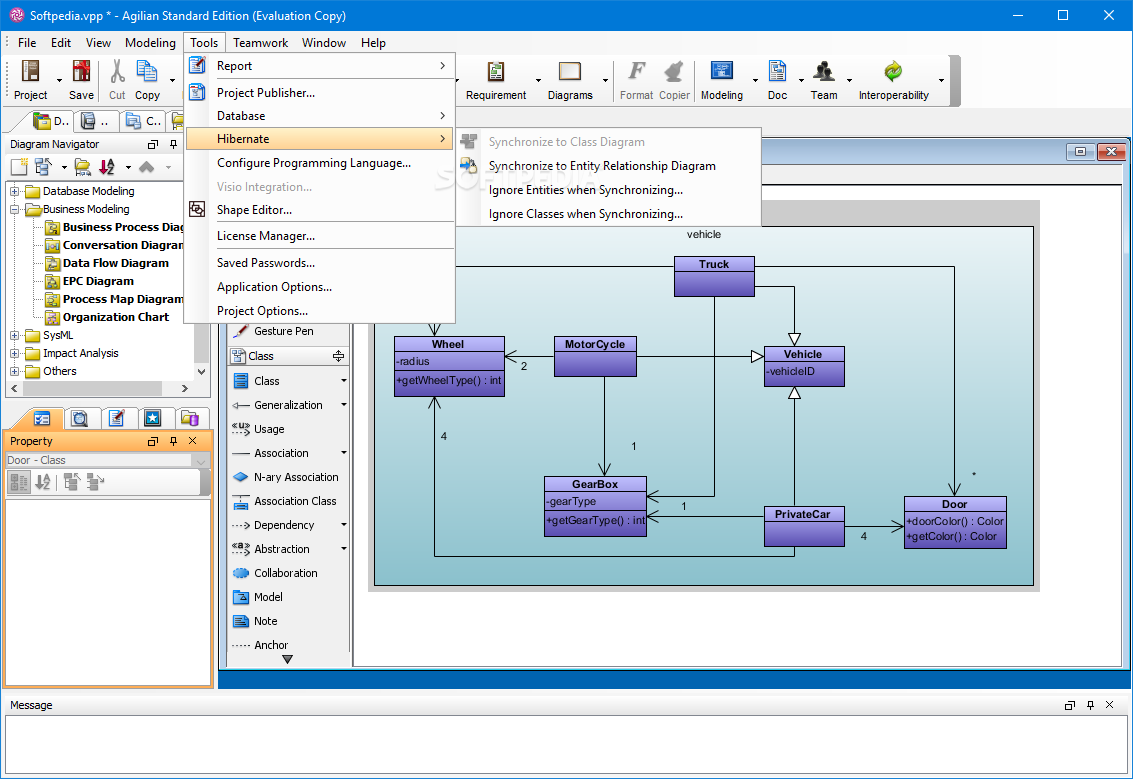Expand the Impact Analysis folder
Screen dimensions: 1133x779
[14, 353]
